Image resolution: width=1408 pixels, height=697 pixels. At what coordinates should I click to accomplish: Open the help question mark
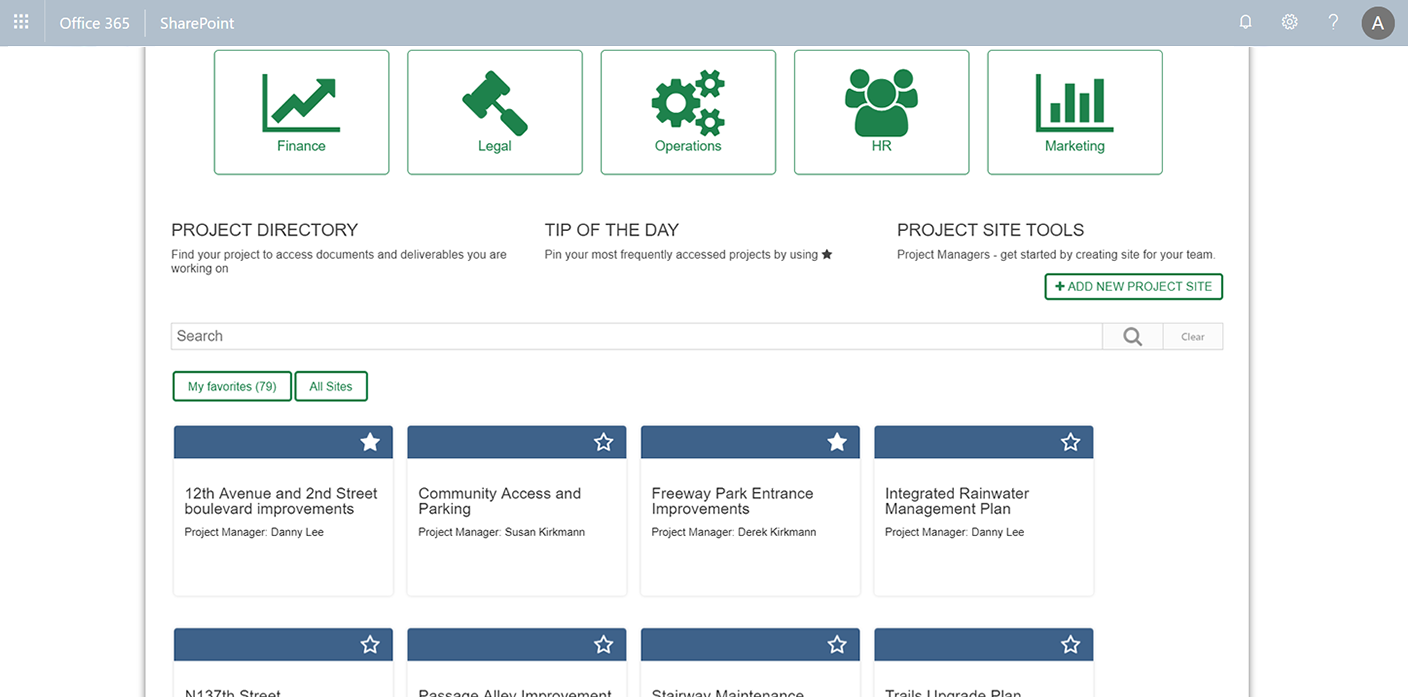1333,22
